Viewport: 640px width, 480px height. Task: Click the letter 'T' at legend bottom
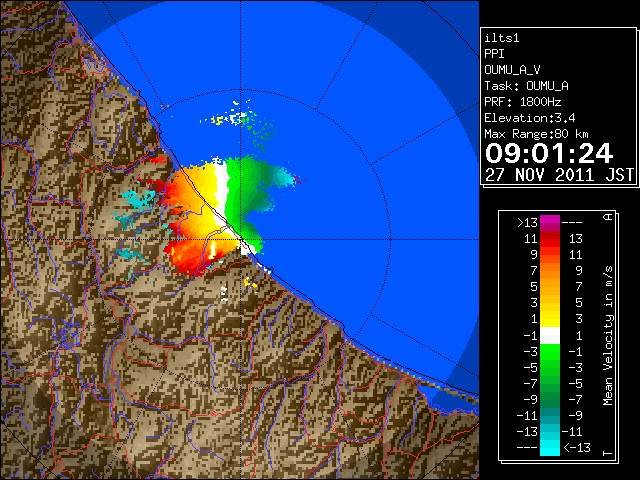click(x=608, y=453)
